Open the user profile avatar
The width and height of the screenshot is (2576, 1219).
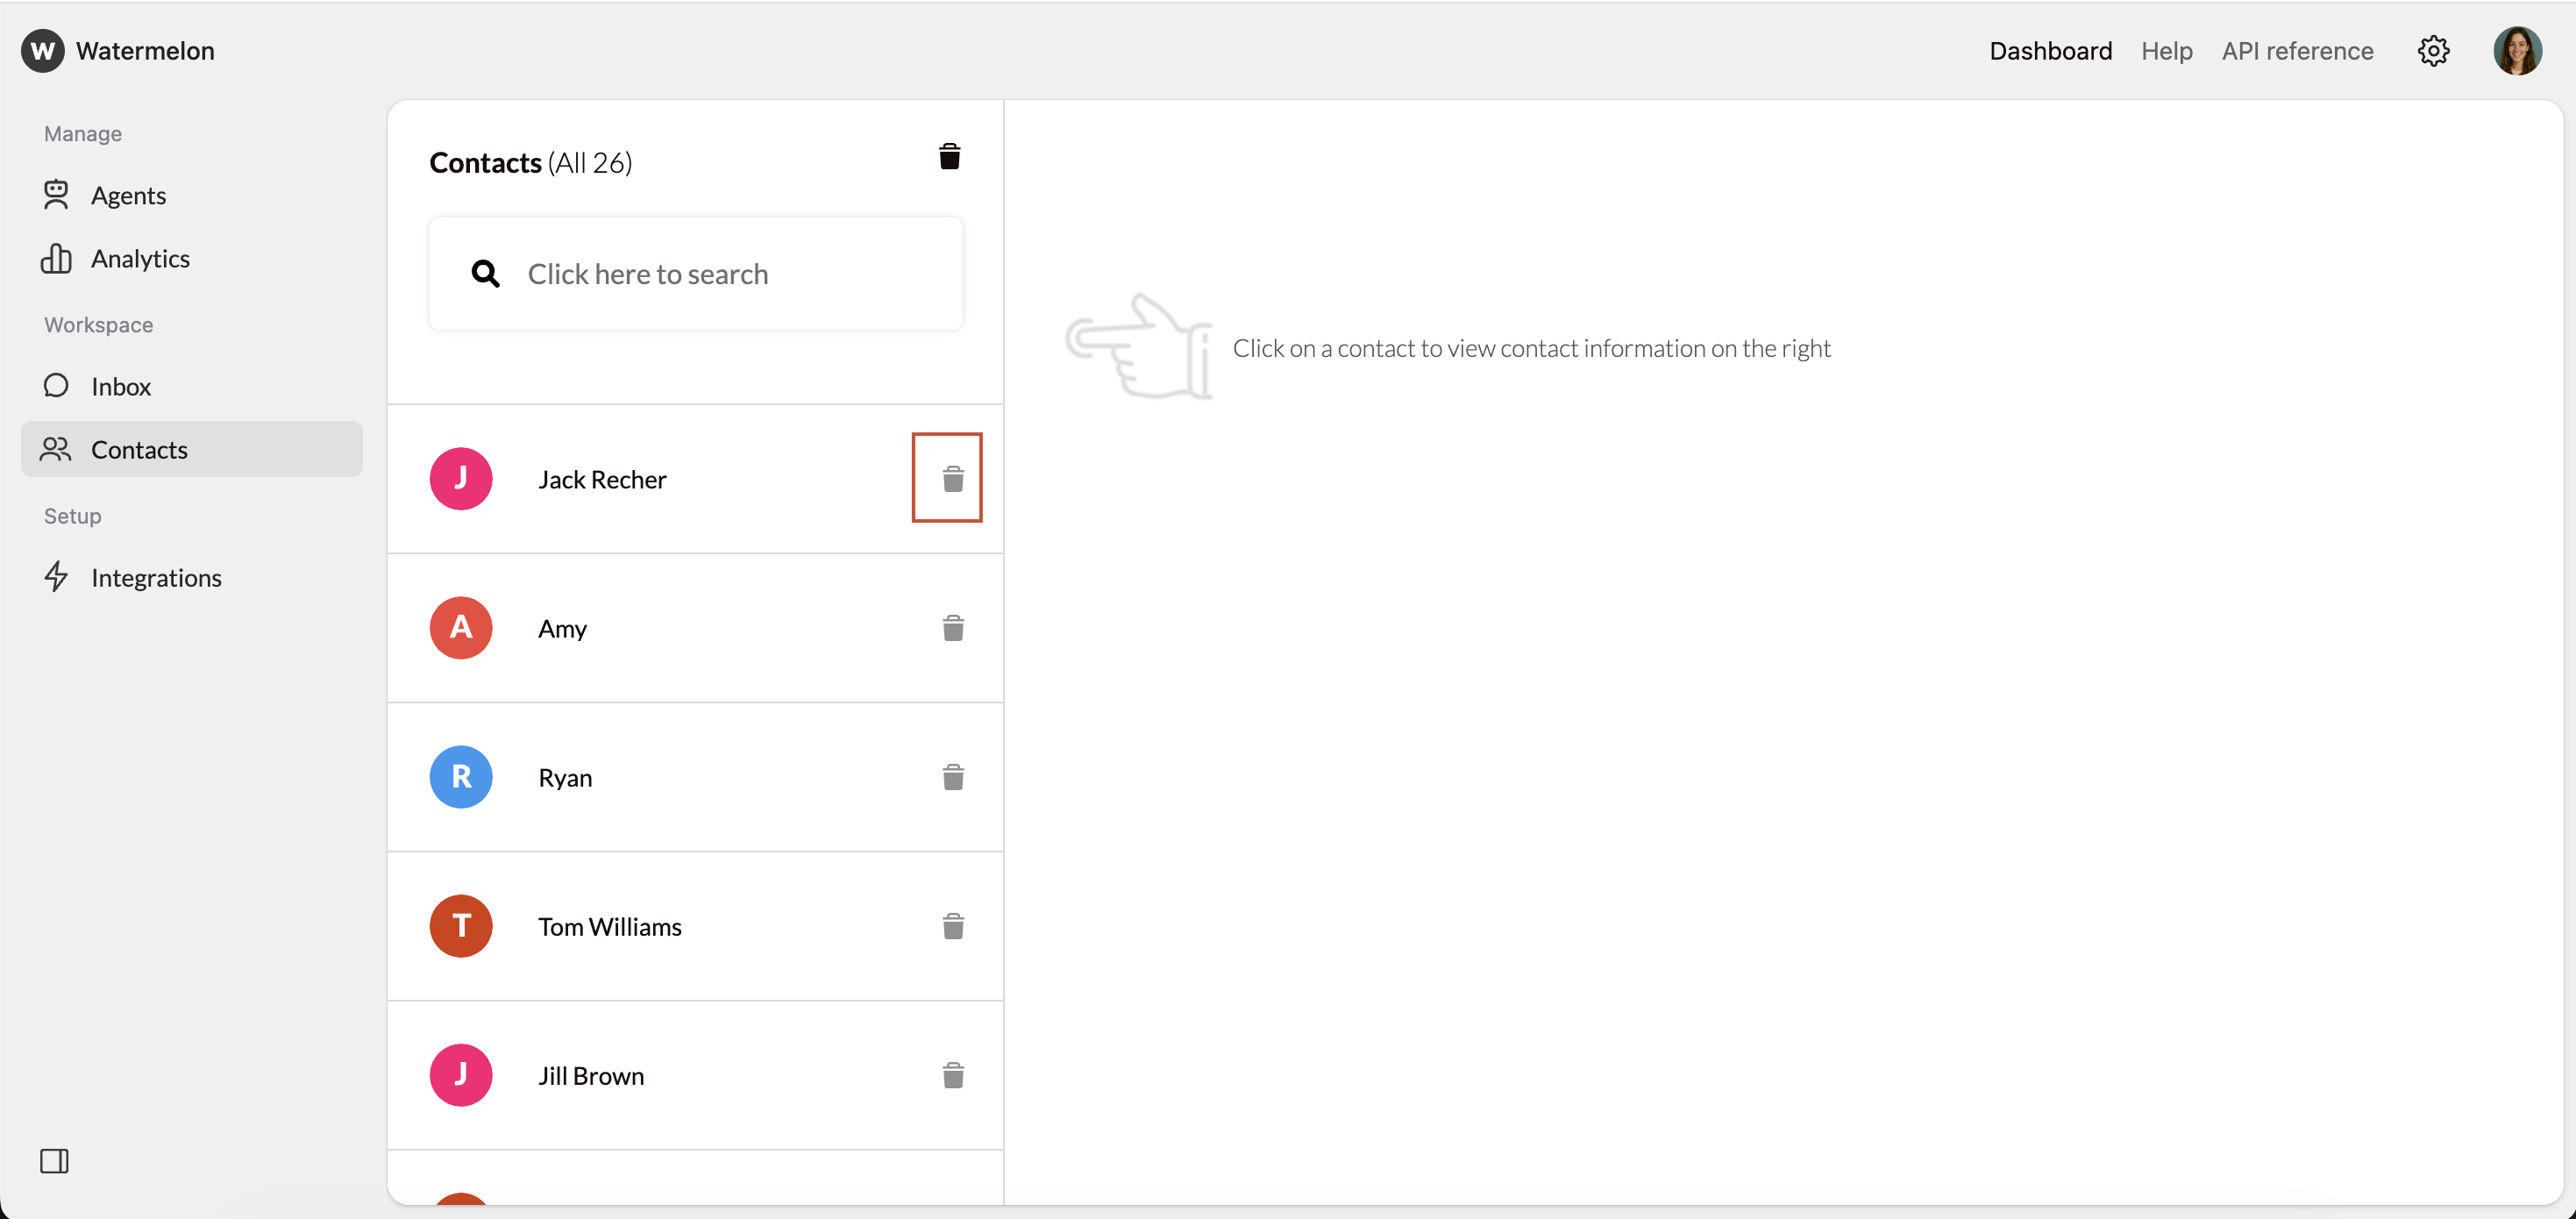click(2516, 51)
